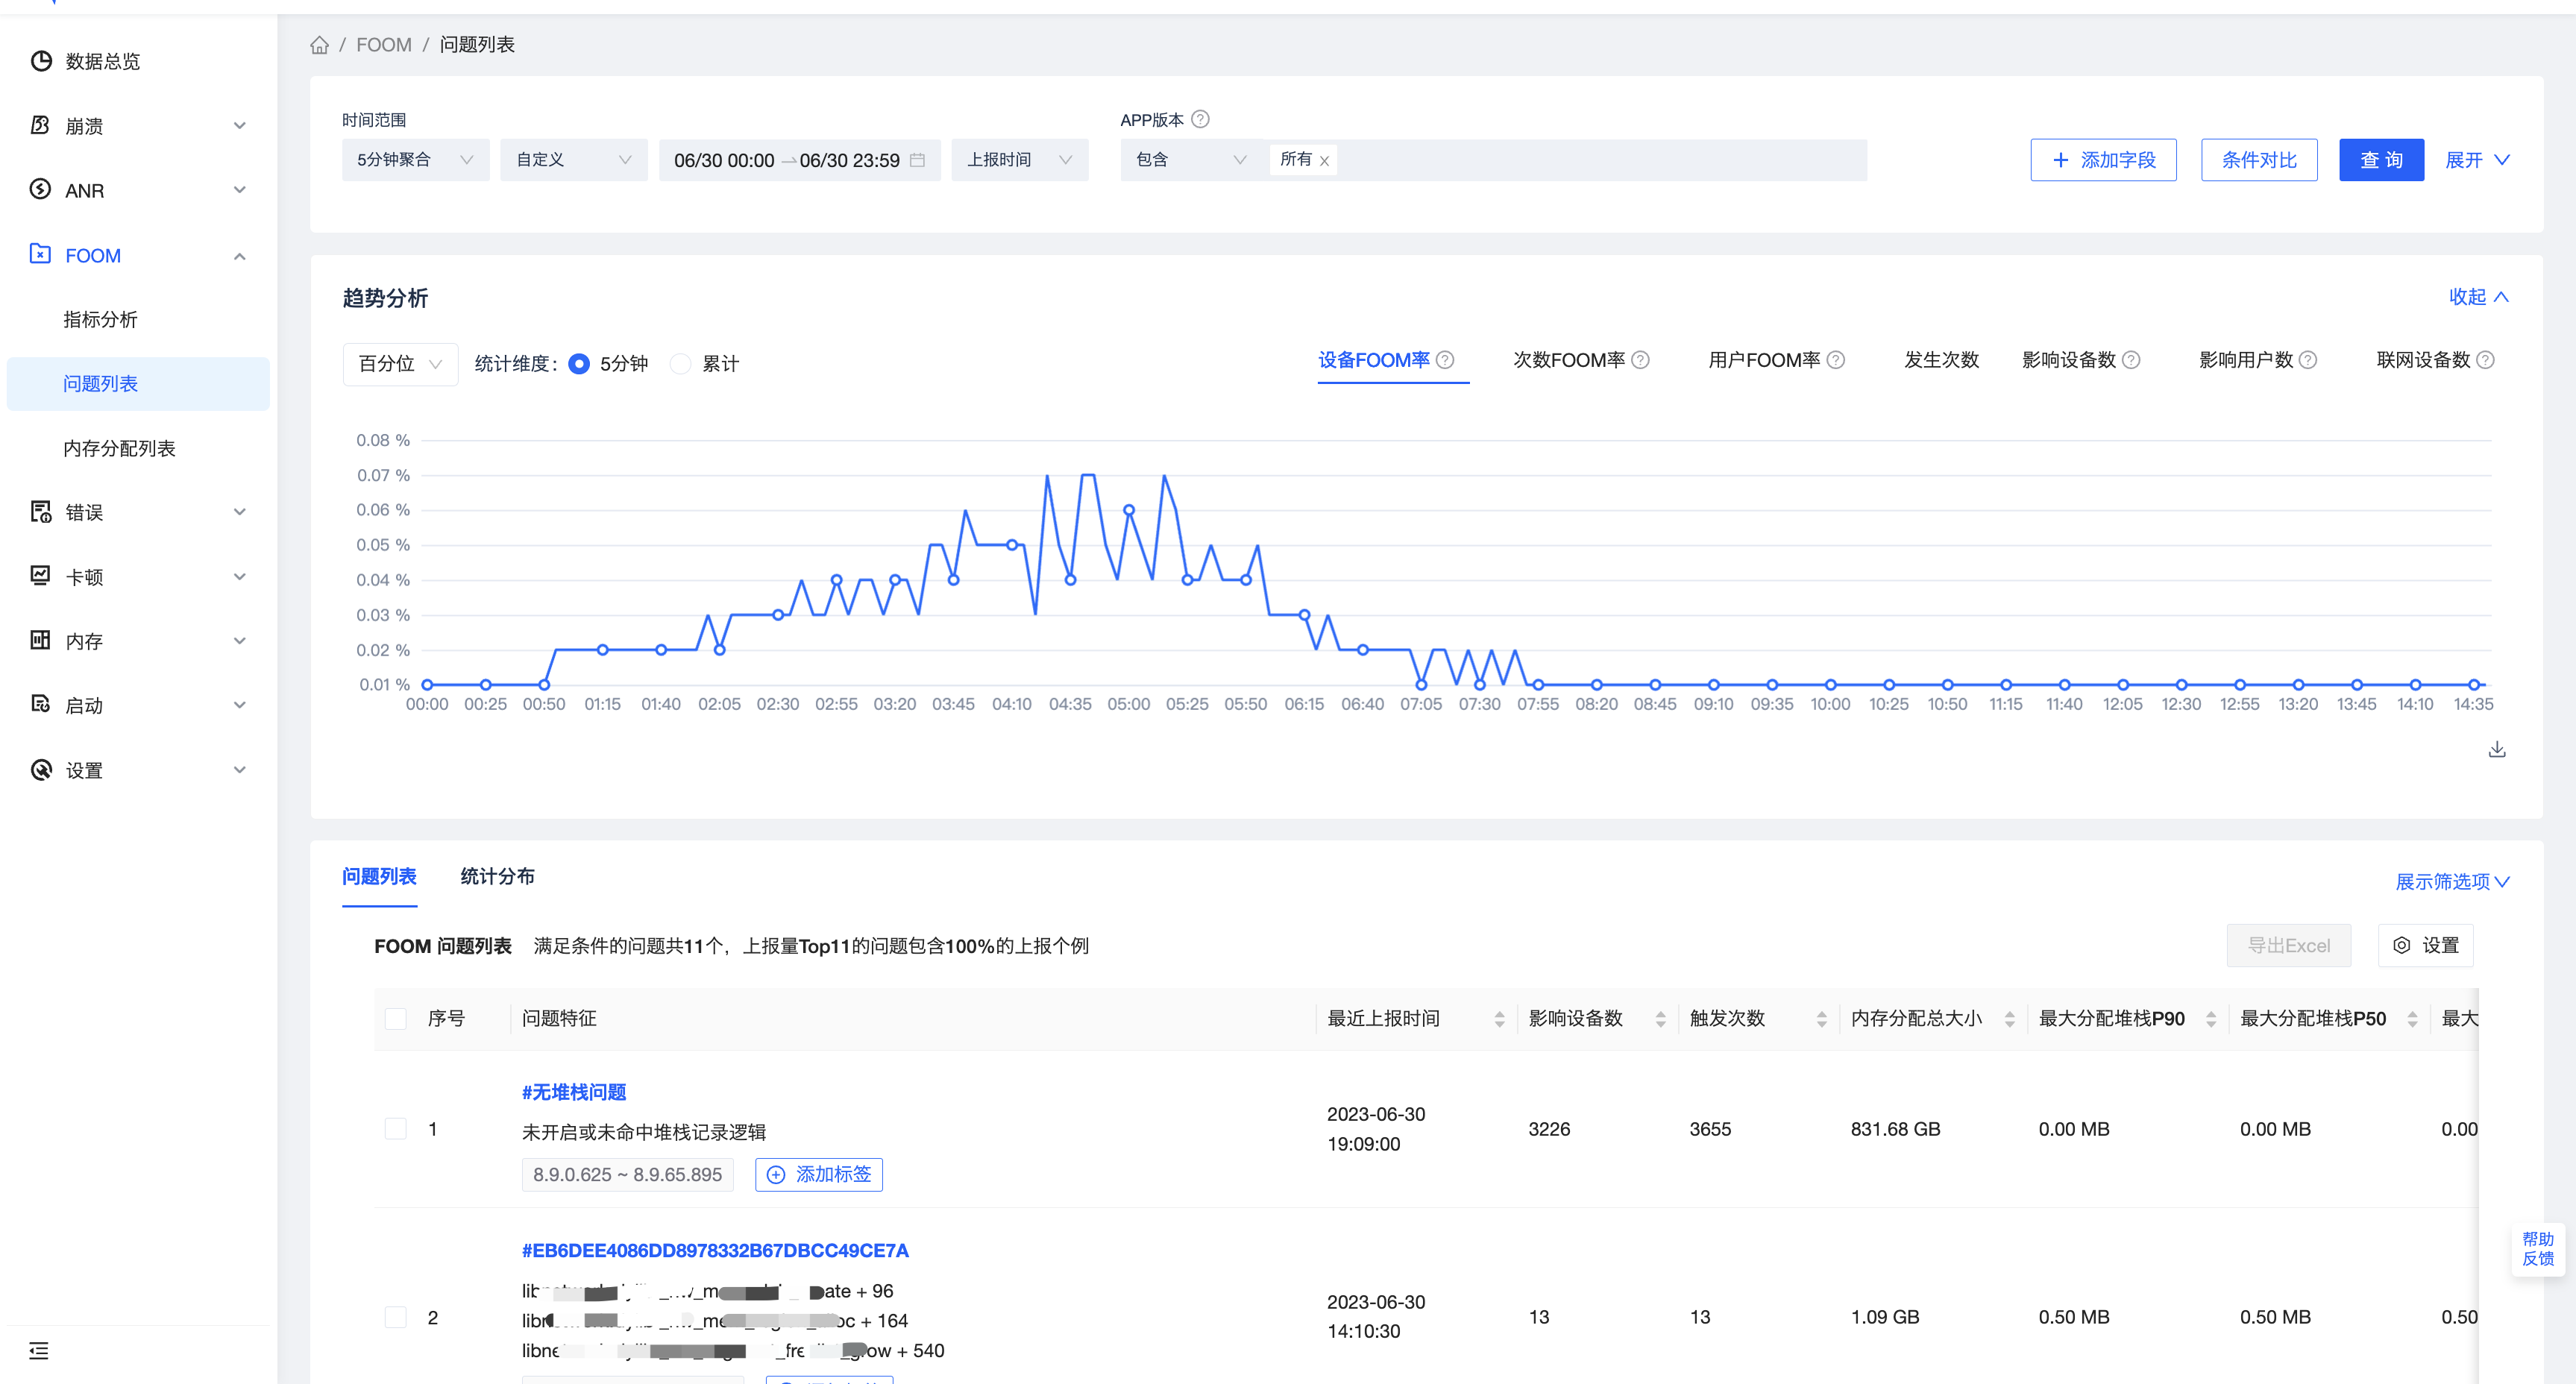Click 添加标签 on row 1
Image resolution: width=2576 pixels, height=1384 pixels.
[818, 1175]
